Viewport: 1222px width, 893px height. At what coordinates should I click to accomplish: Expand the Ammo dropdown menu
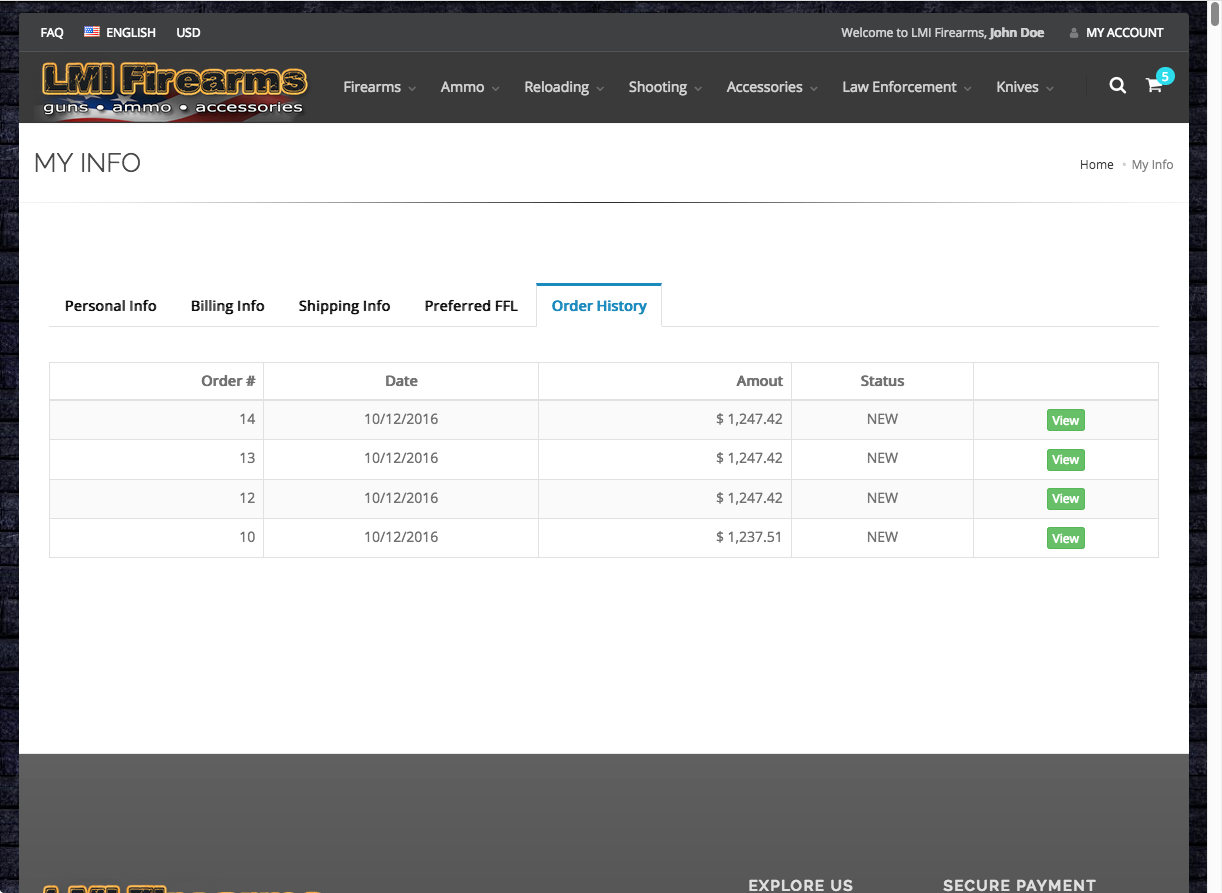[x=470, y=87]
